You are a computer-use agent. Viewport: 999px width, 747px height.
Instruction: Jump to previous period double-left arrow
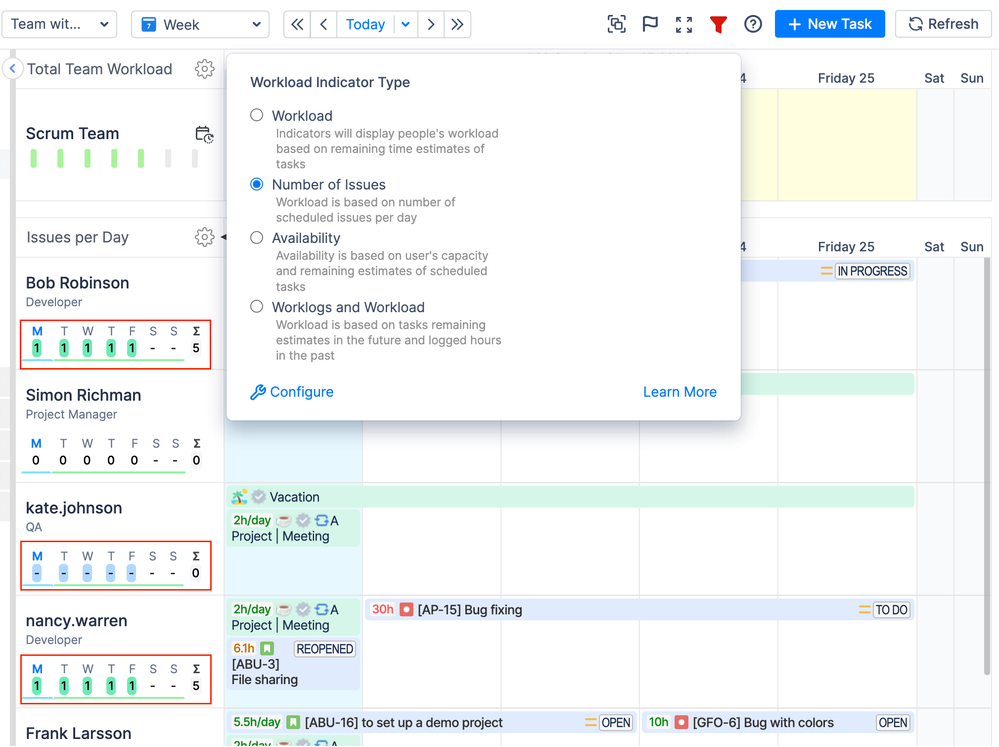(x=297, y=24)
